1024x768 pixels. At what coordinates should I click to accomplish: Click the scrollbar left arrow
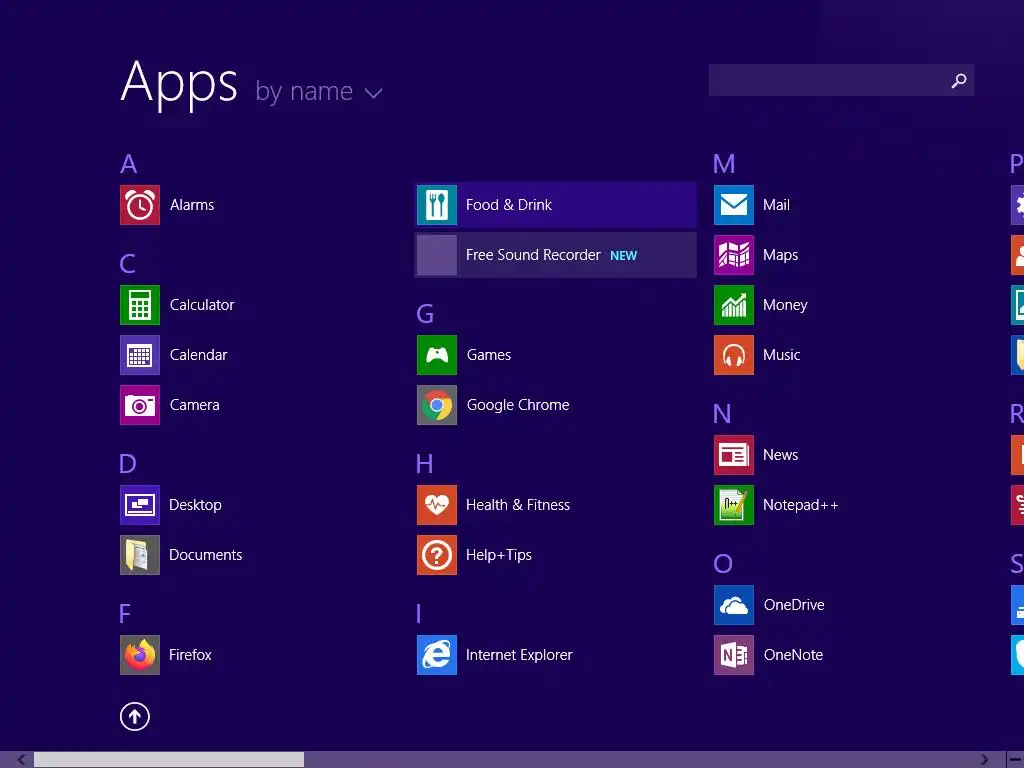21,760
